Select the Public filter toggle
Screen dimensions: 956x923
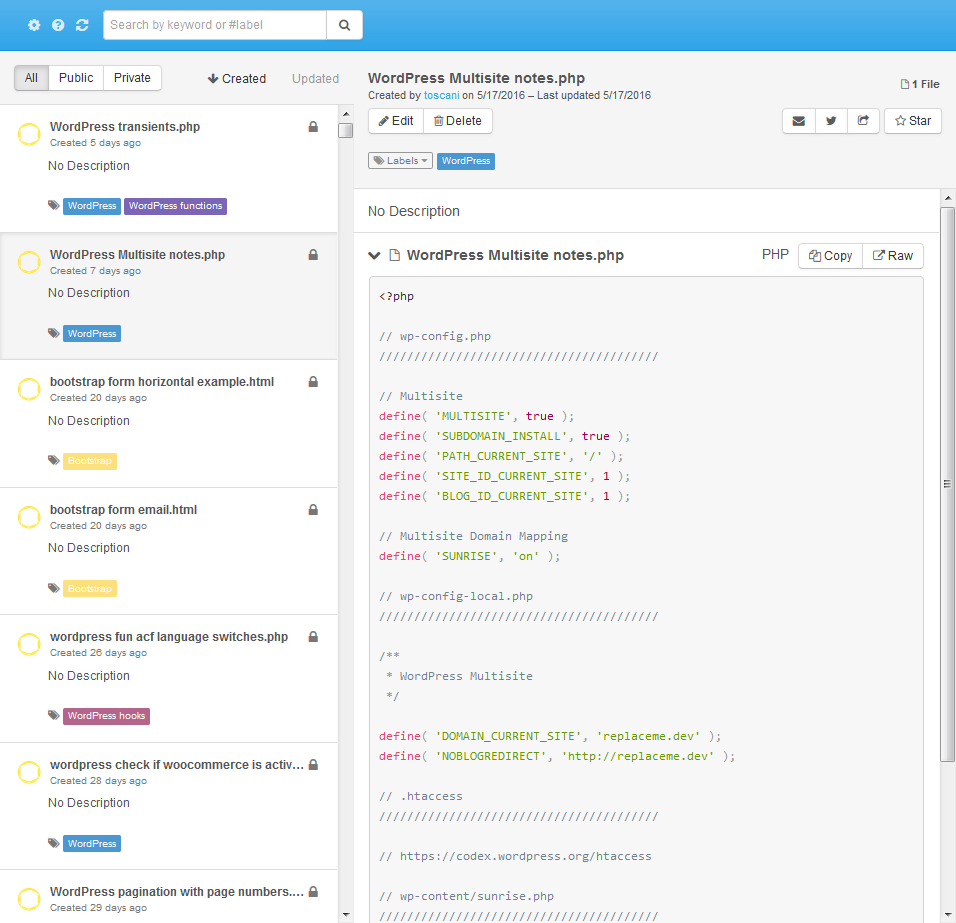76,78
